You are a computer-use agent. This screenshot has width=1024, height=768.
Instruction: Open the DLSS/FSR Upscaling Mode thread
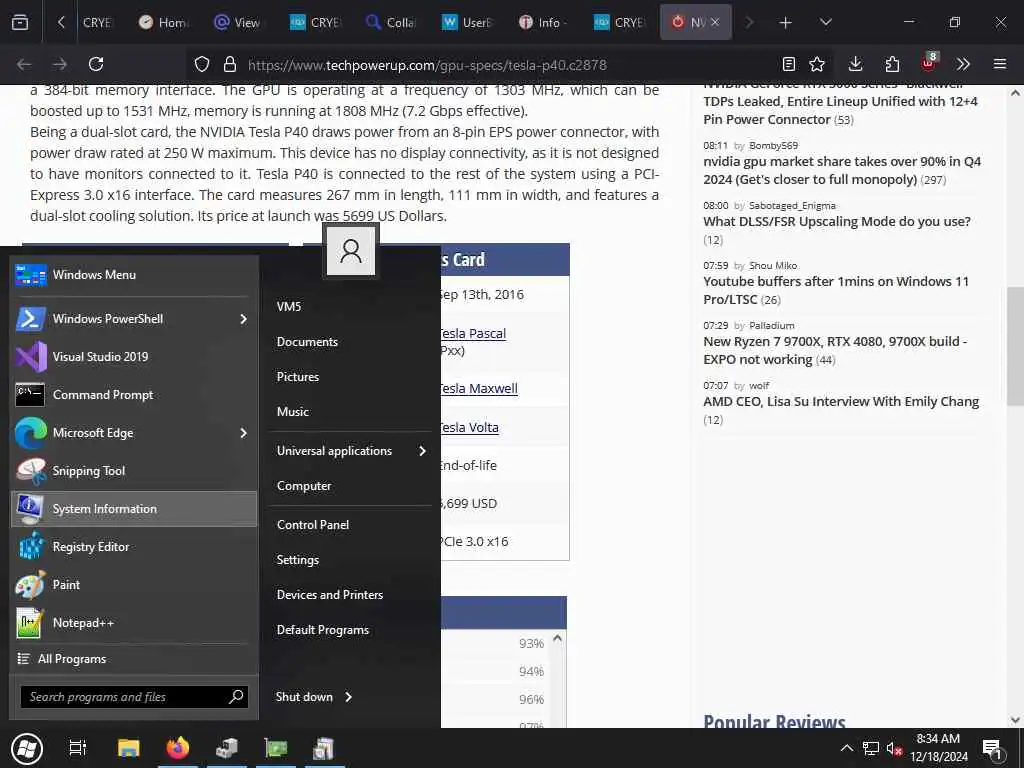point(837,221)
